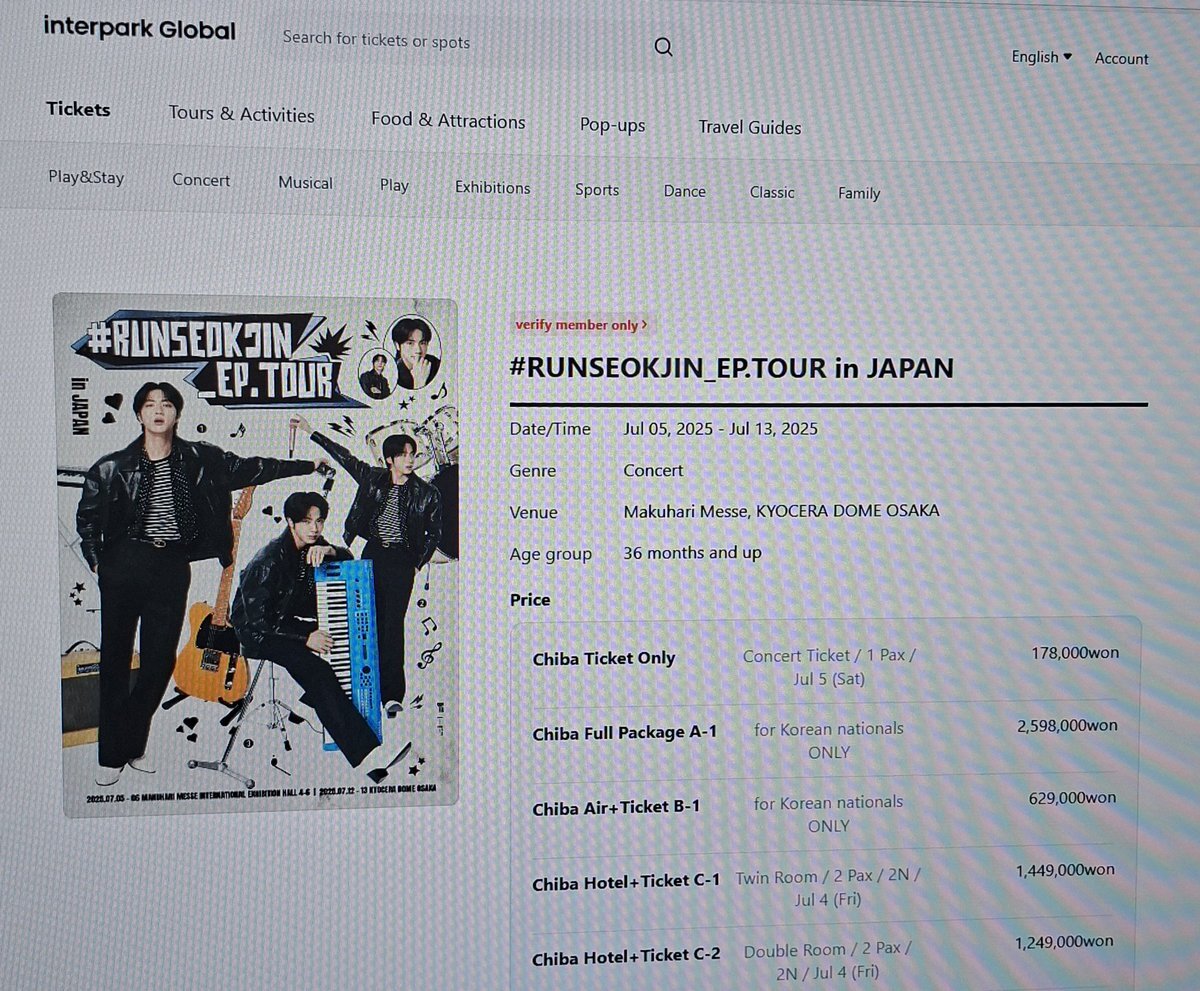Screen dimensions: 1200x991
Task: Click the verify member only link
Action: point(581,325)
